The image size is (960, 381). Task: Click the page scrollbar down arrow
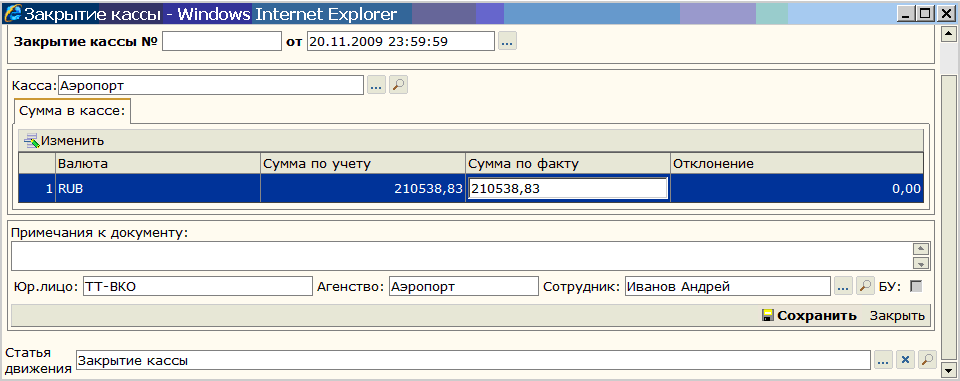point(948,370)
